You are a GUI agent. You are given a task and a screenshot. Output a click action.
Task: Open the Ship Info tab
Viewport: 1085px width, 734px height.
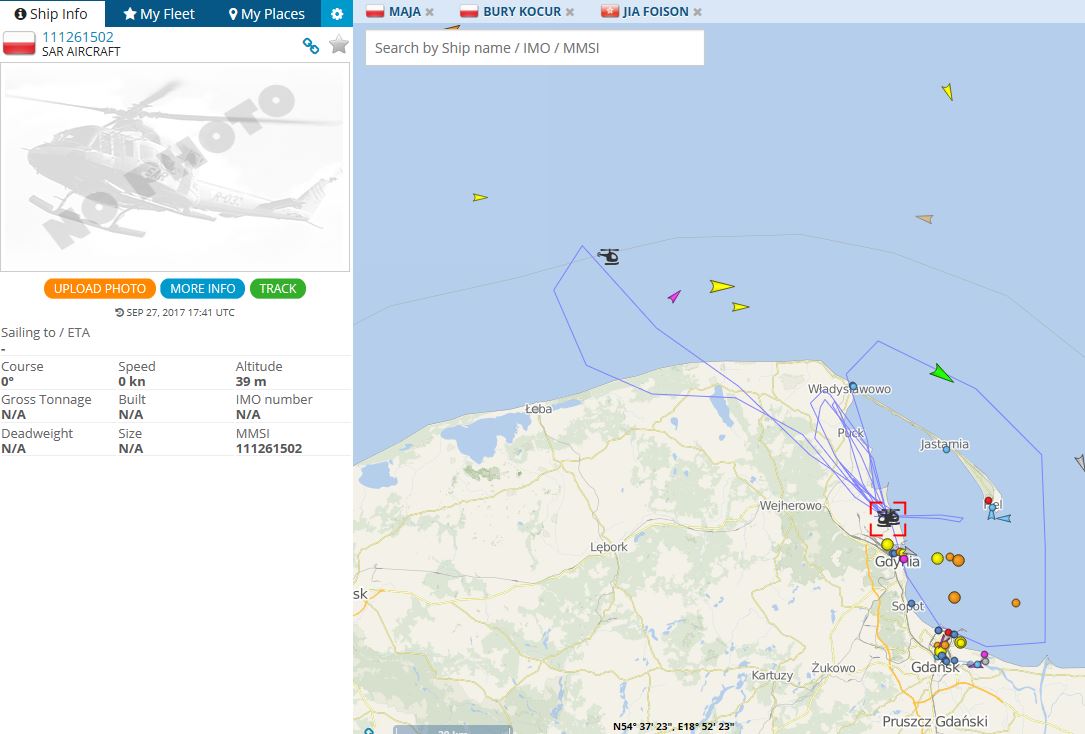click(x=51, y=14)
